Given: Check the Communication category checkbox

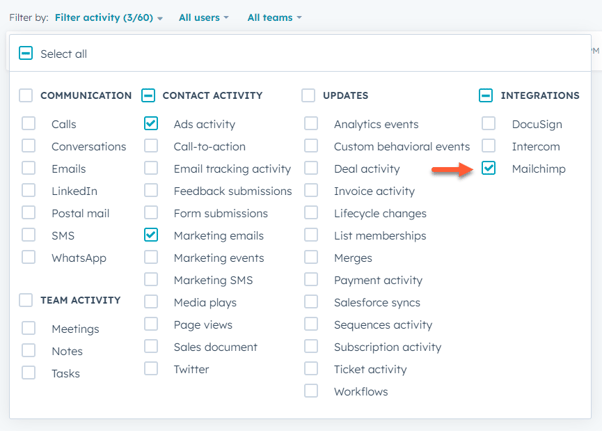Looking at the screenshot, I should pyautogui.click(x=26, y=96).
